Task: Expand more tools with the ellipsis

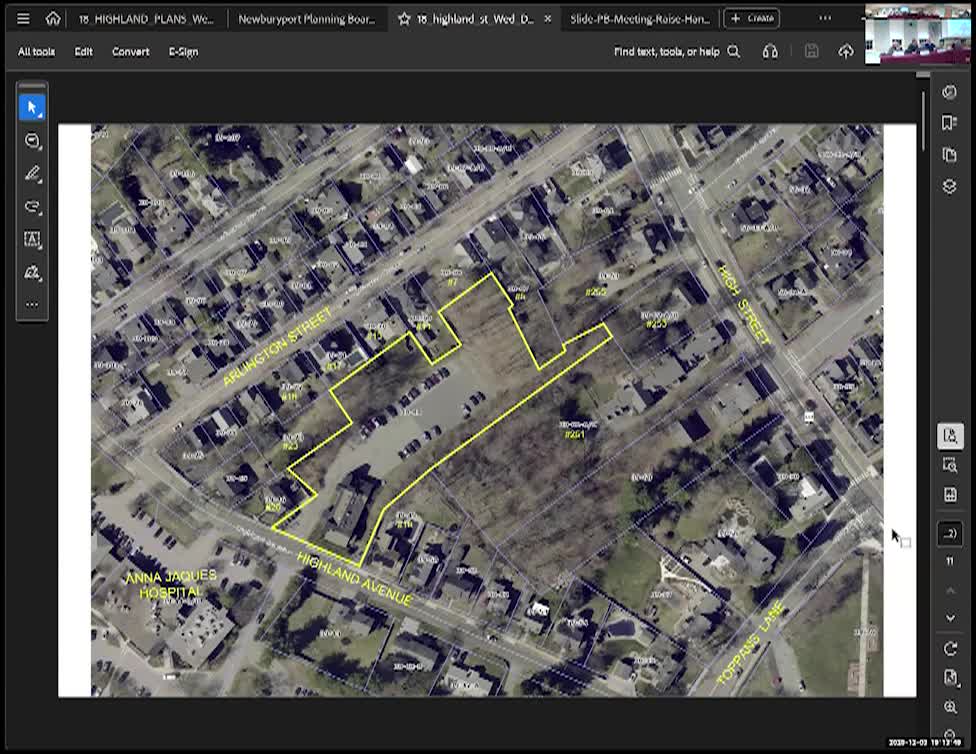Action: click(x=33, y=304)
